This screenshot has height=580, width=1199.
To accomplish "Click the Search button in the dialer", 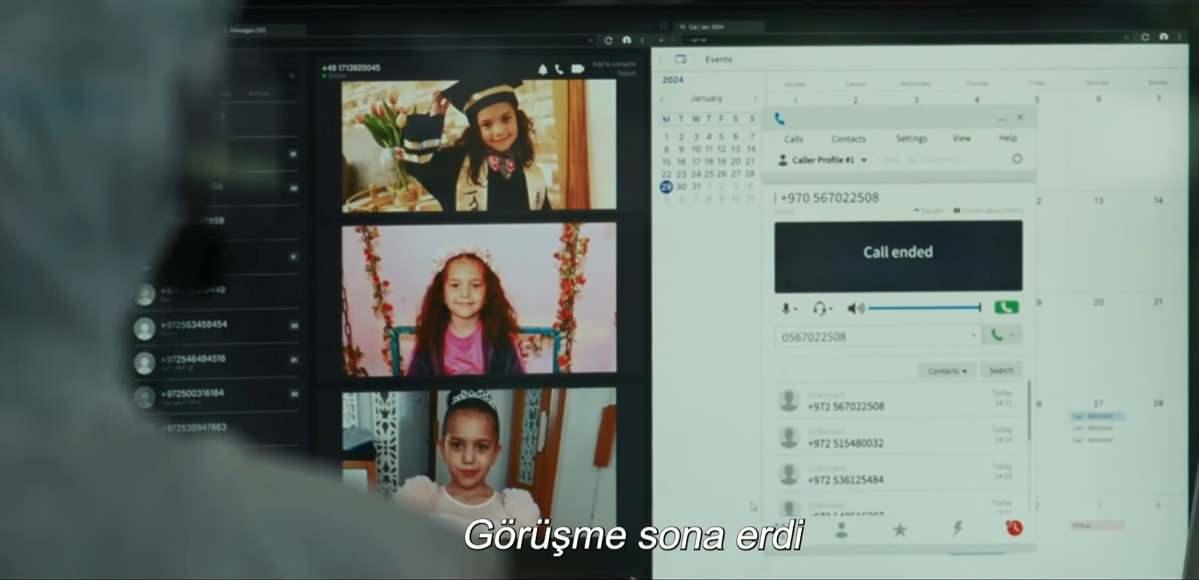I will (1003, 370).
